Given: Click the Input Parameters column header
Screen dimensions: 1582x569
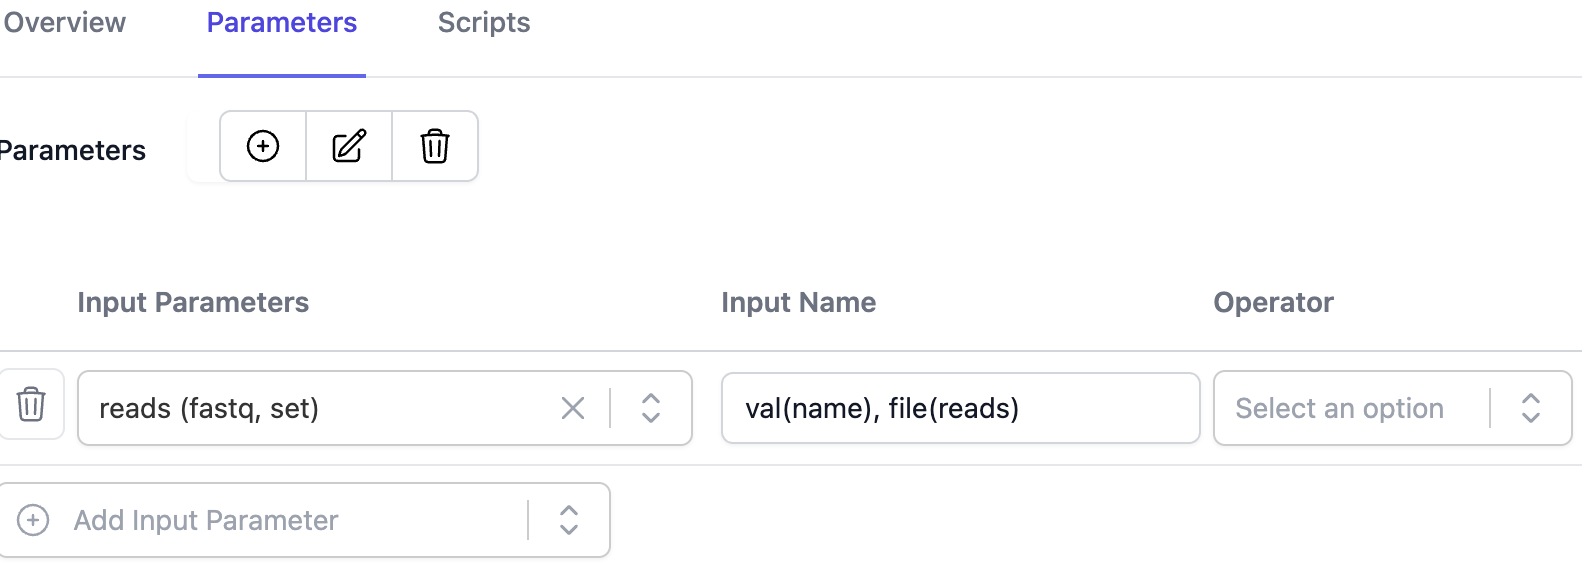Looking at the screenshot, I should click(193, 302).
